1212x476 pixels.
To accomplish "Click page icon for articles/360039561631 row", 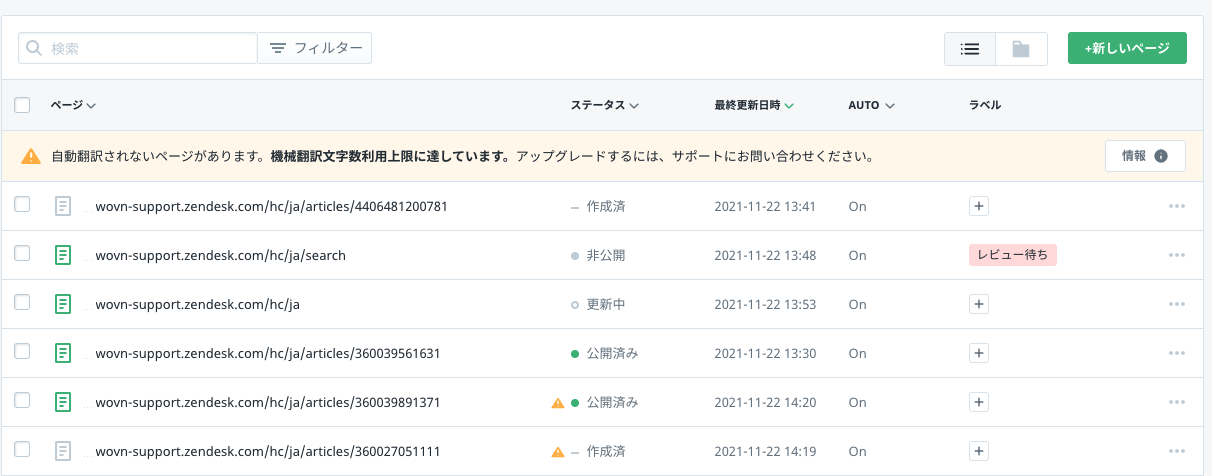I will (63, 353).
